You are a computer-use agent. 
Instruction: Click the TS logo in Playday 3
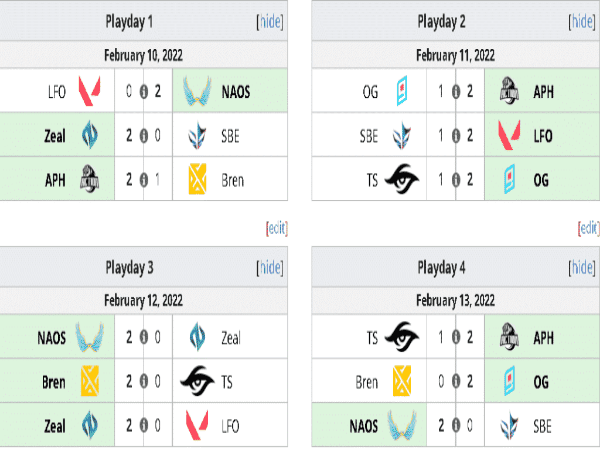click(x=200, y=380)
